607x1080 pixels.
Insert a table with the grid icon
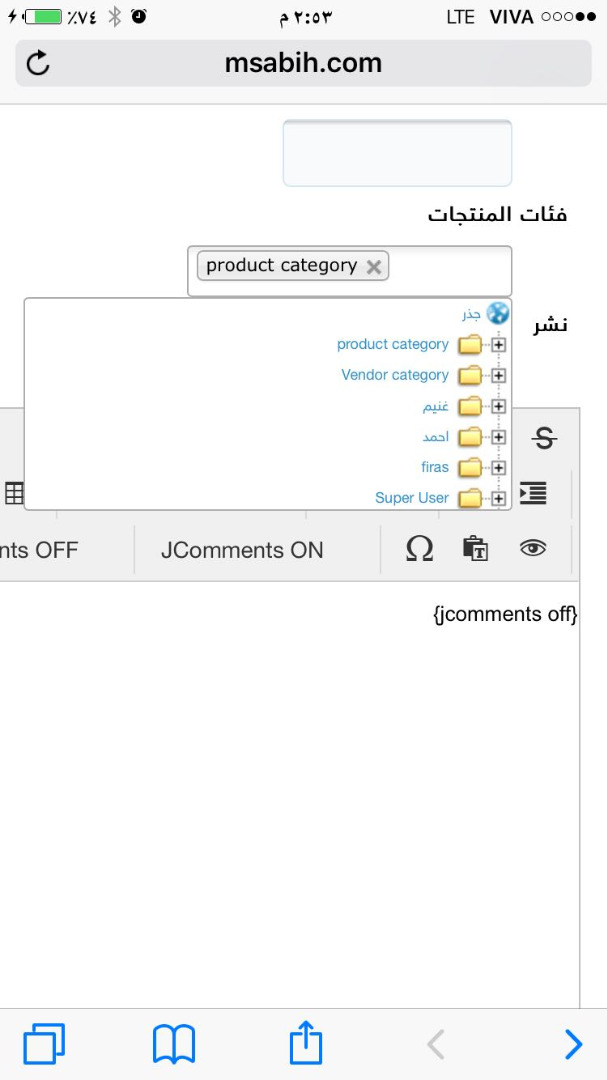tap(14, 493)
